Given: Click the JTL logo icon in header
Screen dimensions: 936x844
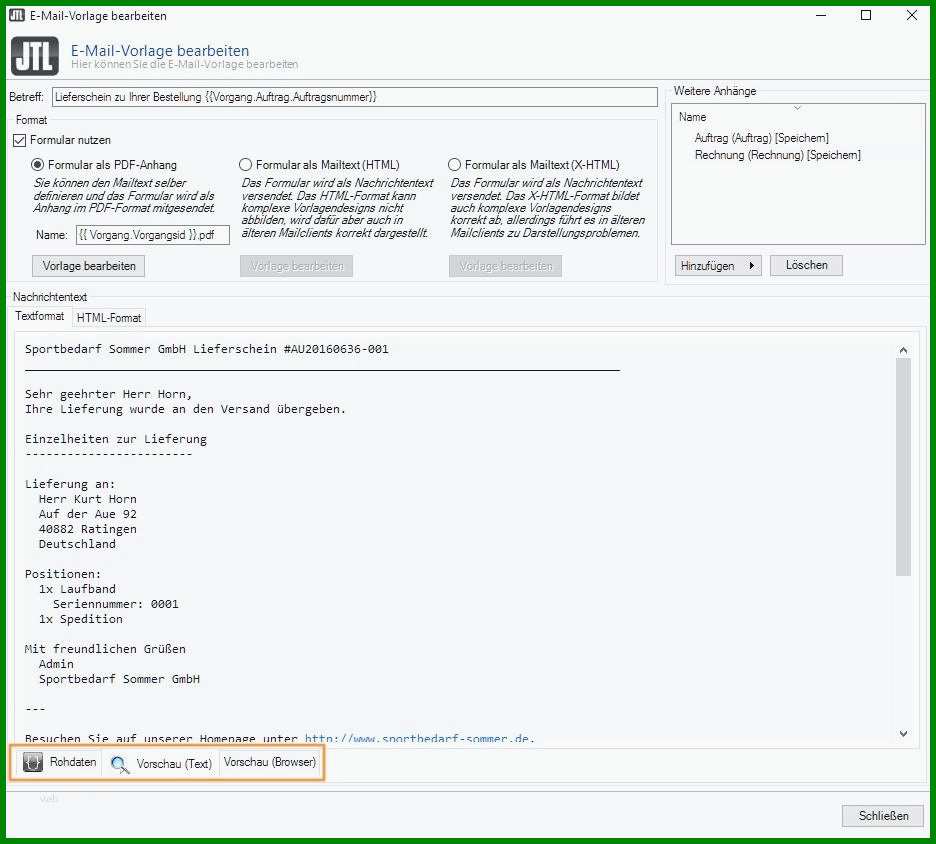Looking at the screenshot, I should pyautogui.click(x=35, y=56).
